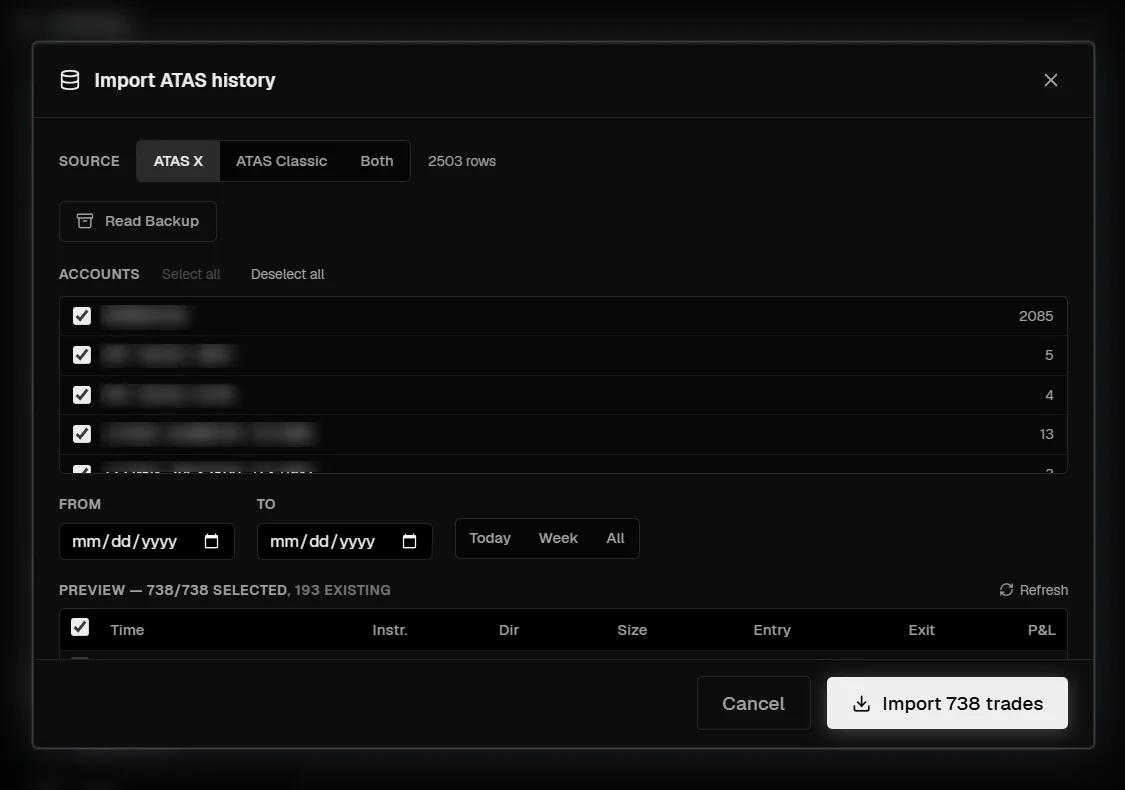1125x790 pixels.
Task: Click the 193 EXISTING text
Action: 342,590
